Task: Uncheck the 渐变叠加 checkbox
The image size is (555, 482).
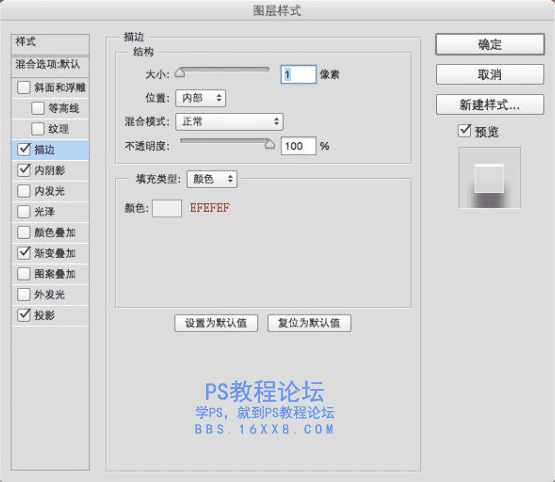Action: [24, 253]
